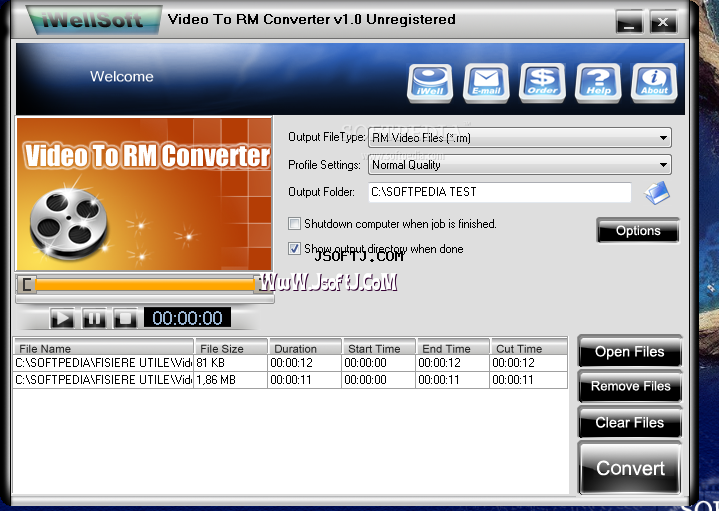Click the iWellSoft logo

(x=94, y=20)
